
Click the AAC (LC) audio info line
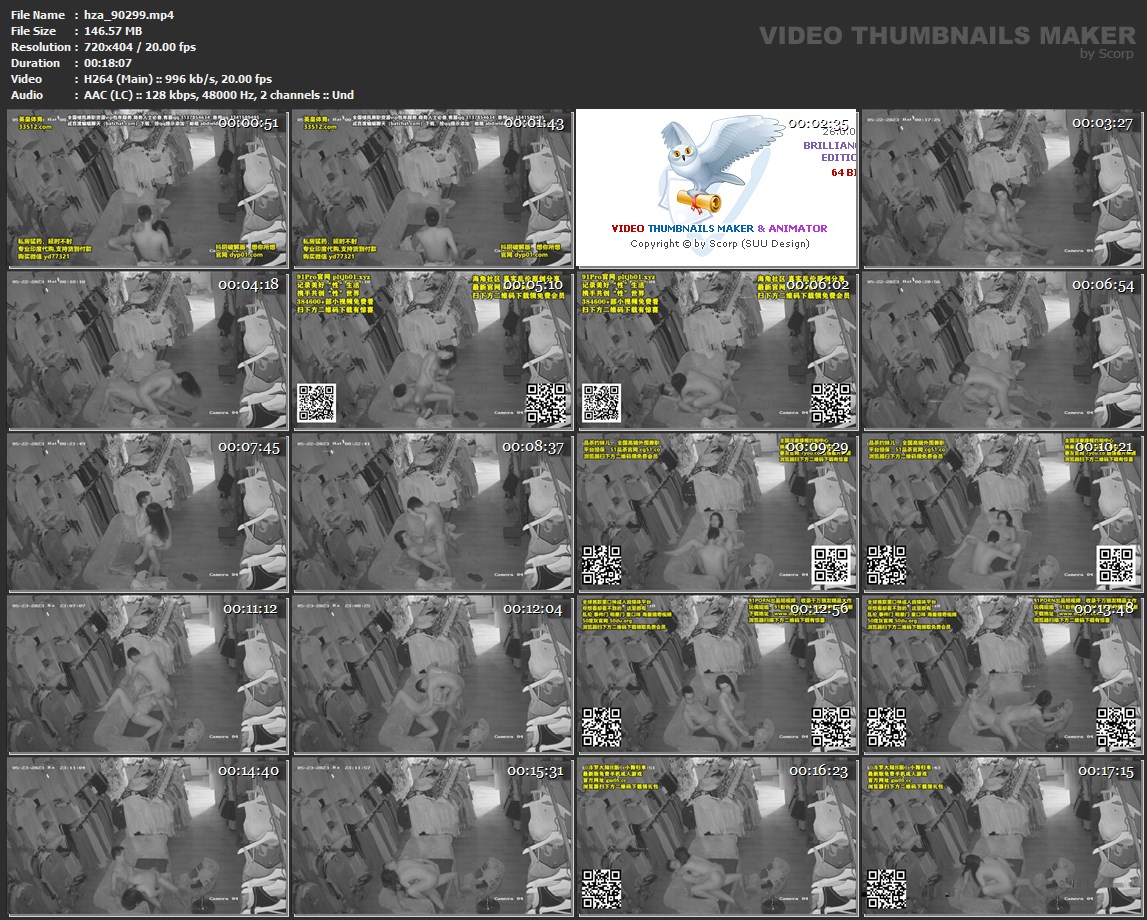[x=219, y=95]
